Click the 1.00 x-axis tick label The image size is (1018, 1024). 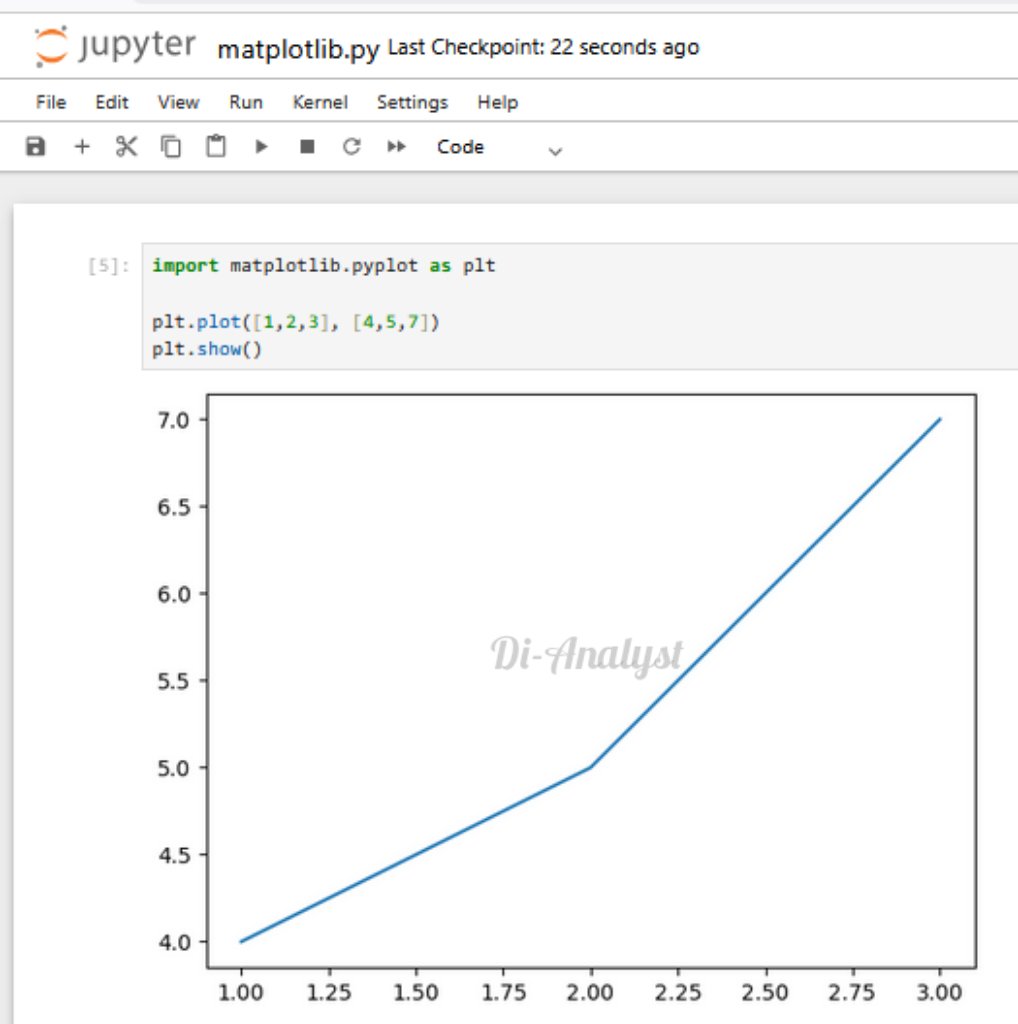click(x=241, y=993)
